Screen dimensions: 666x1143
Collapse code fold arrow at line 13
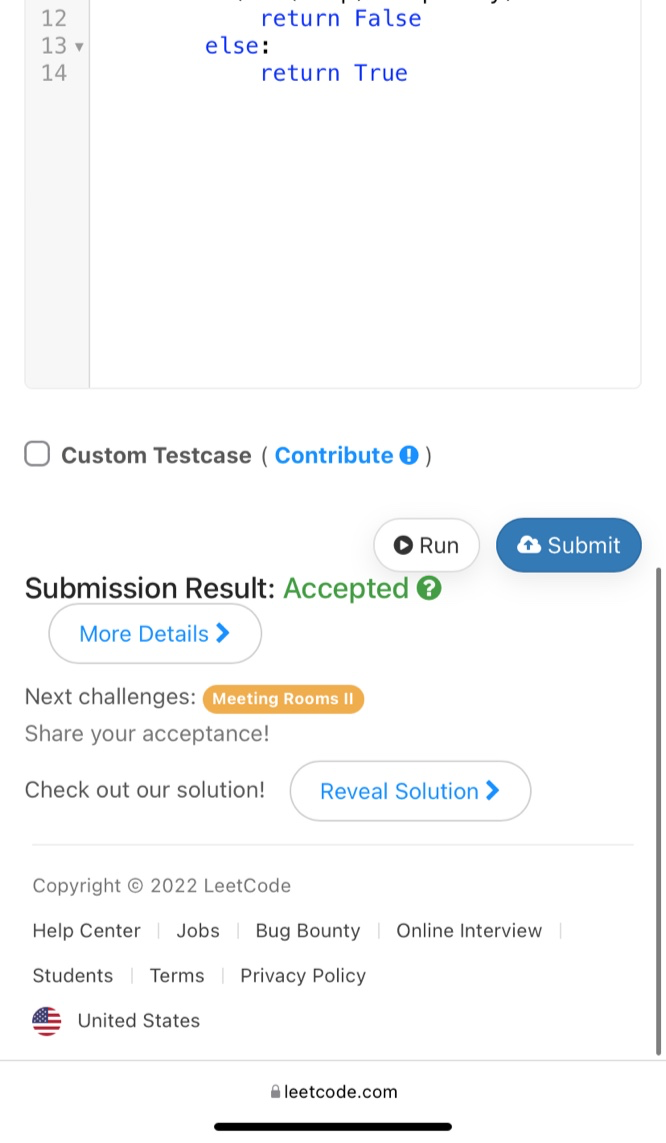(x=79, y=46)
